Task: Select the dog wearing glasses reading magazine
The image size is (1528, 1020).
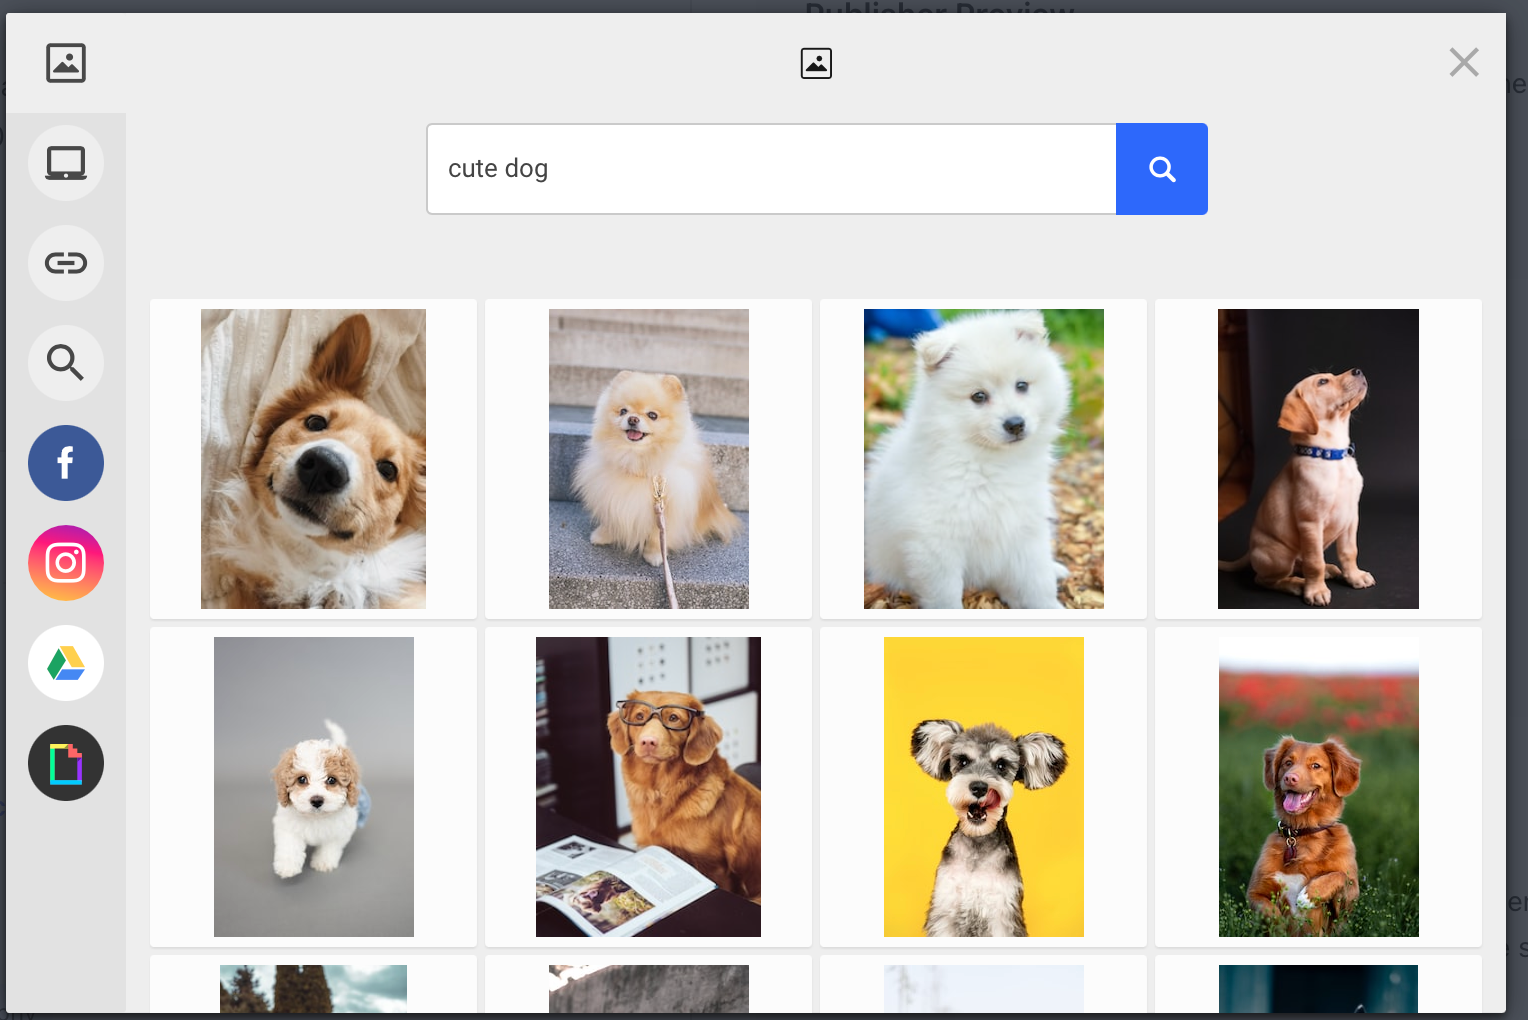Action: (x=648, y=787)
